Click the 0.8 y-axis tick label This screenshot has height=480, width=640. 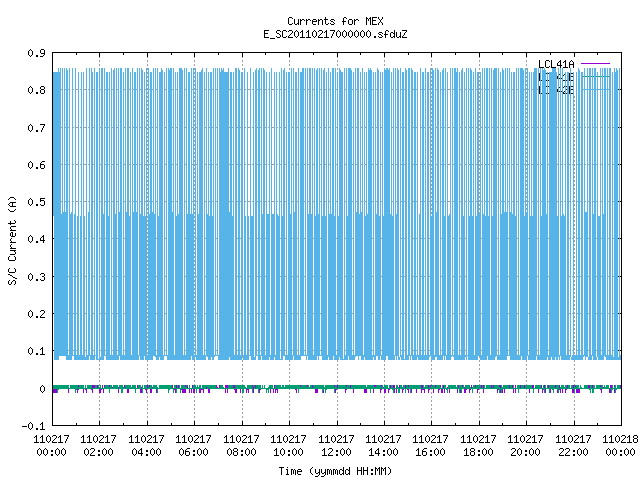click(x=36, y=90)
